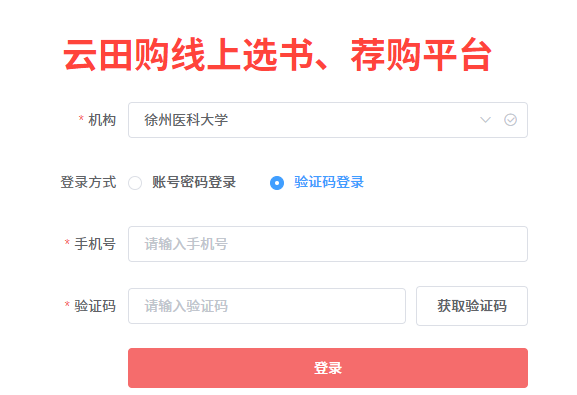Click the check-circle validation icon in 机构 field
Viewport: 577px width, 395px height.
click(510, 120)
